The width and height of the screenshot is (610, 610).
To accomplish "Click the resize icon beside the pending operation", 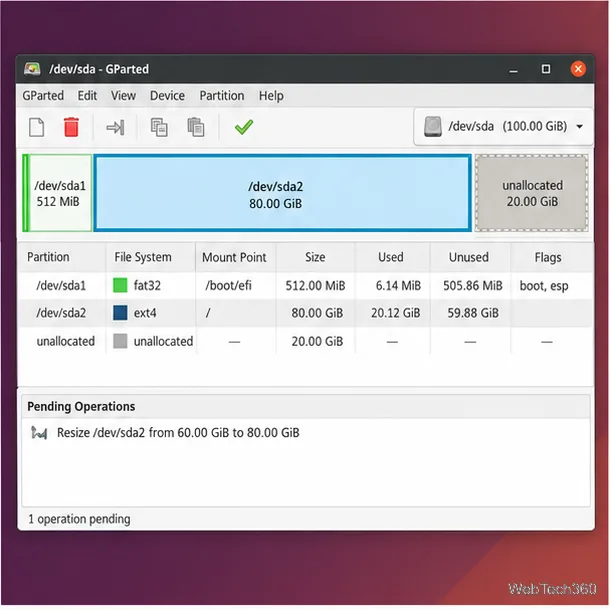I will tap(39, 433).
